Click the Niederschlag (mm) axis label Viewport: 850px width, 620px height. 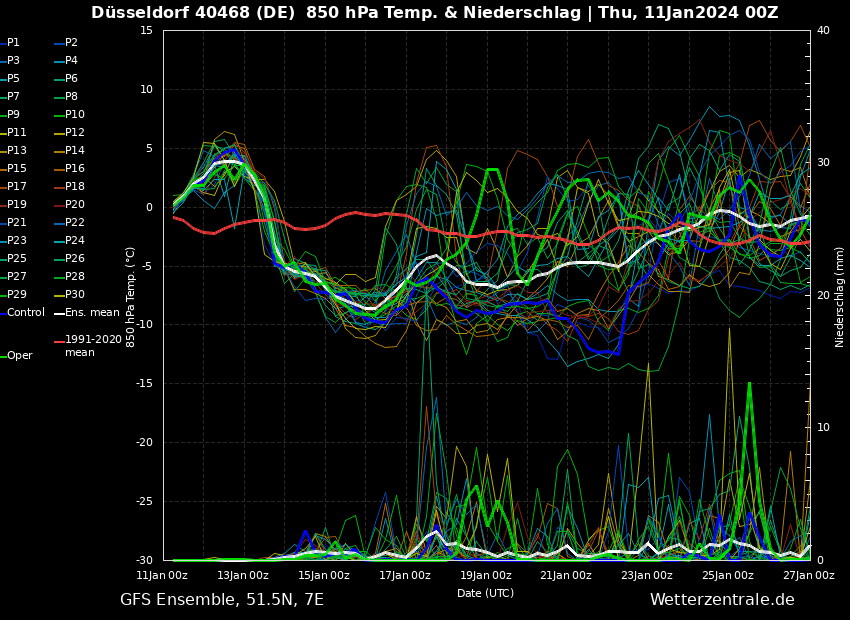[x=840, y=296]
